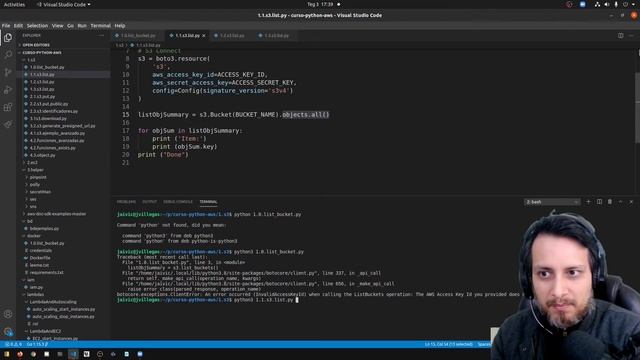Click the Kill Terminal trash icon
The width and height of the screenshot is (640, 360).
(610, 202)
